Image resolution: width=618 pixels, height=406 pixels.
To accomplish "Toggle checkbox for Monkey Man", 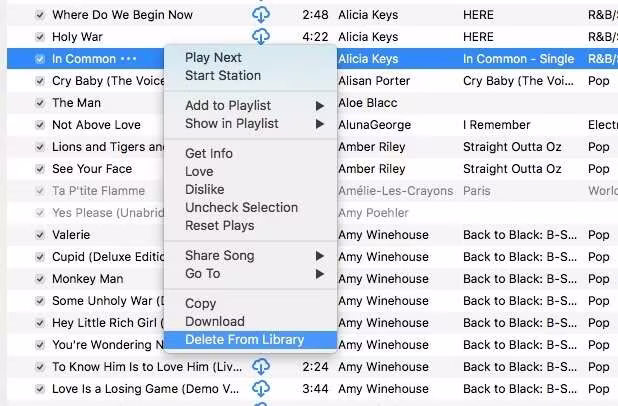I will [x=39, y=279].
